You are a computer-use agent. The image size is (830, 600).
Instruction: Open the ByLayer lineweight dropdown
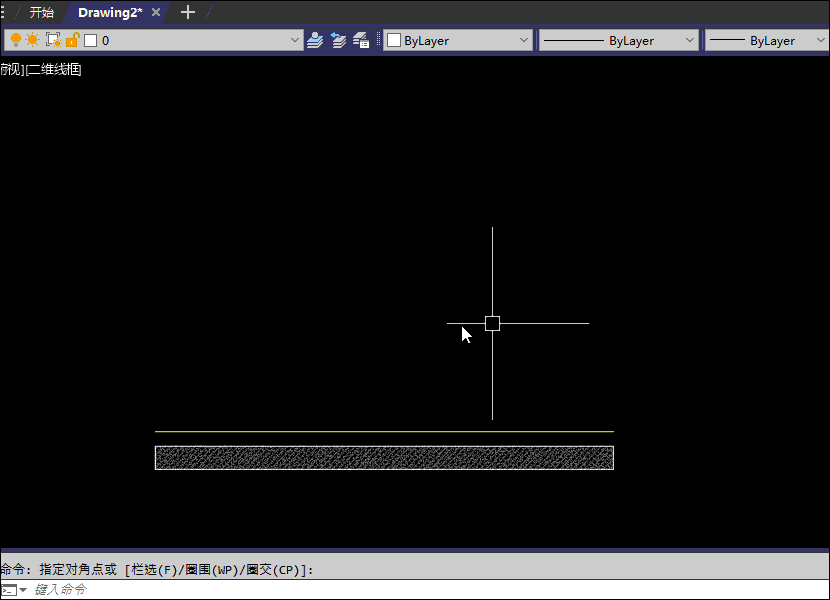[x=821, y=41]
